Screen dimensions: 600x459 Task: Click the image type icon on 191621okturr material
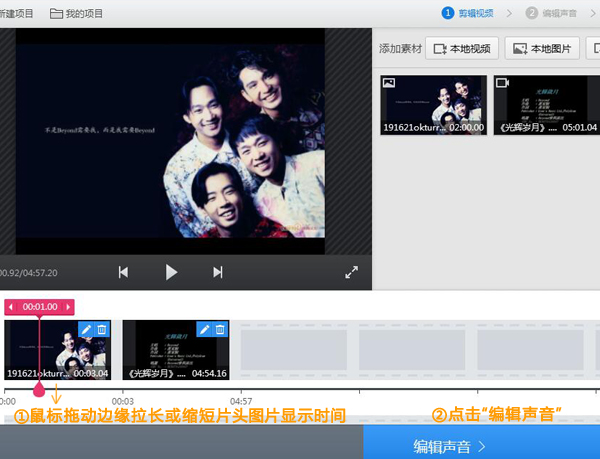(x=389, y=83)
